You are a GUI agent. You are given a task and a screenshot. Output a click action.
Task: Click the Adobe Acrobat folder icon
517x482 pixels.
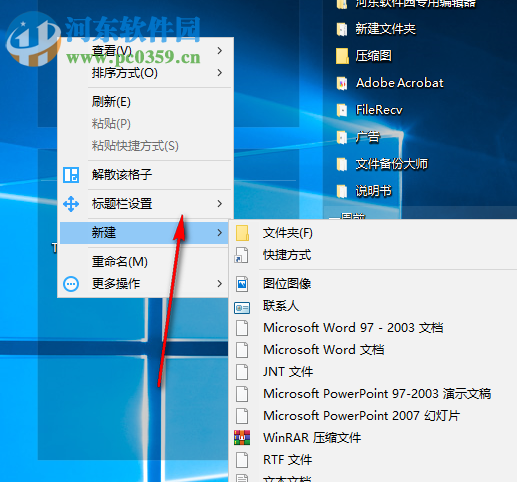(x=342, y=83)
